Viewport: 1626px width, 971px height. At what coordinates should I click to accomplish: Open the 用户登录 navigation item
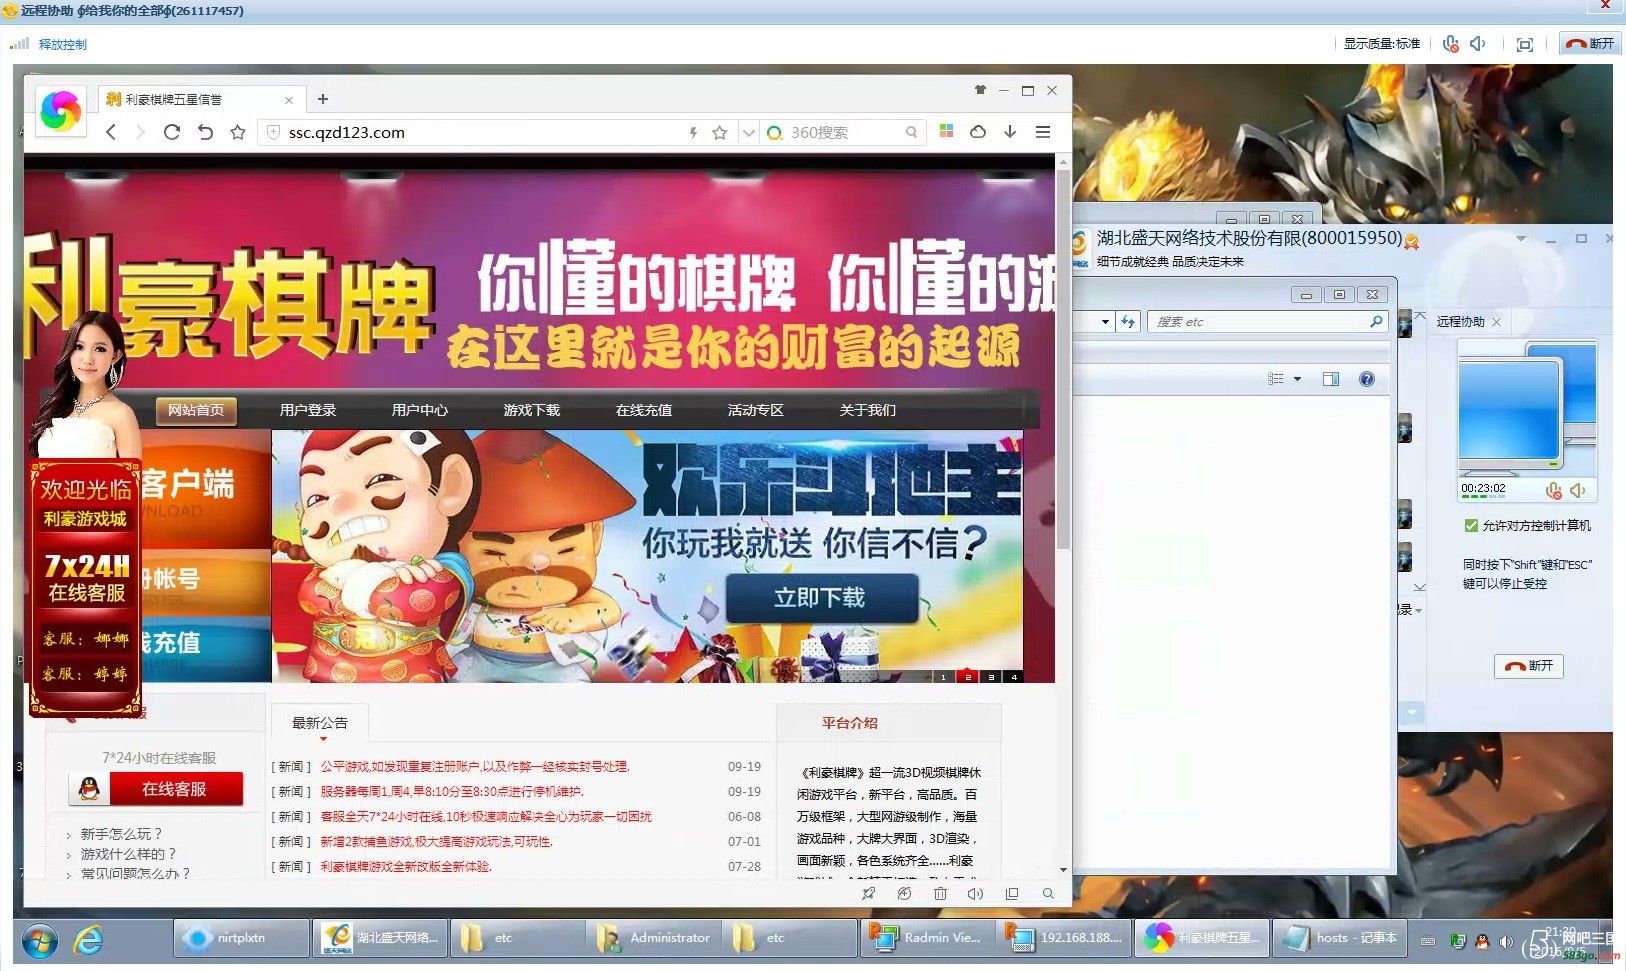tap(308, 410)
